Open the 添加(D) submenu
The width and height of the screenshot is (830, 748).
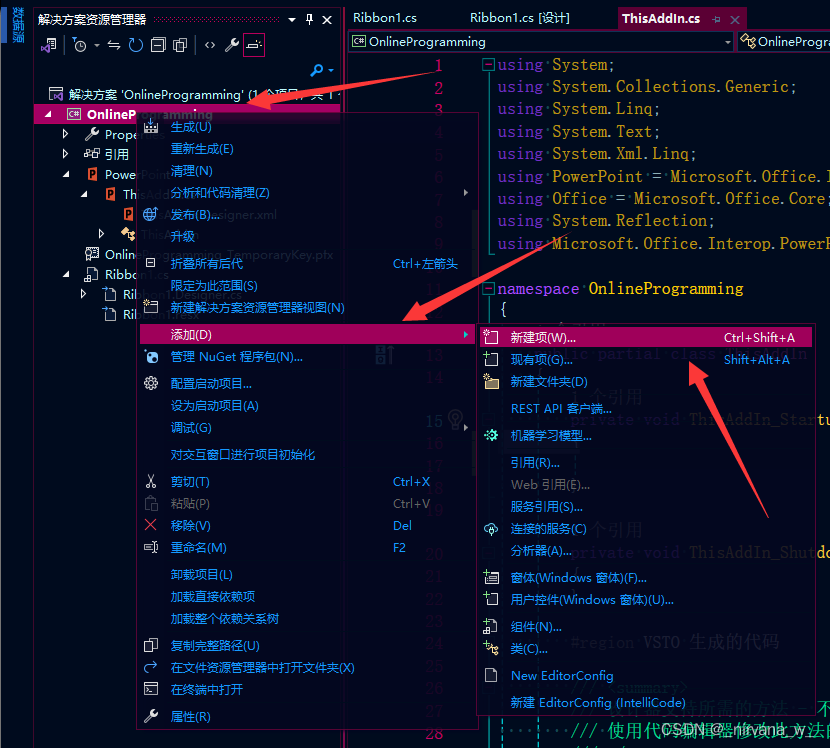pyautogui.click(x=305, y=335)
